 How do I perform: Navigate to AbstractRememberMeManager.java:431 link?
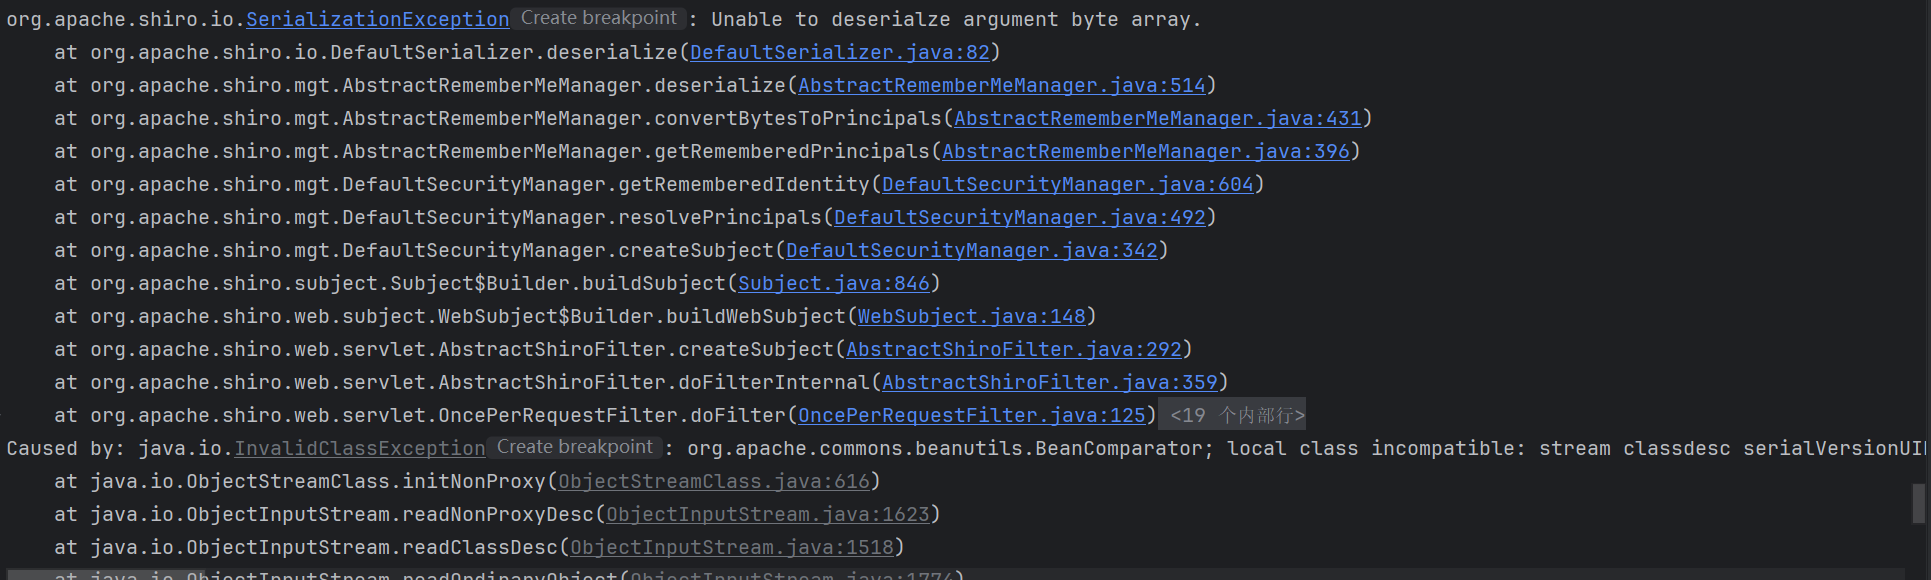click(1157, 118)
